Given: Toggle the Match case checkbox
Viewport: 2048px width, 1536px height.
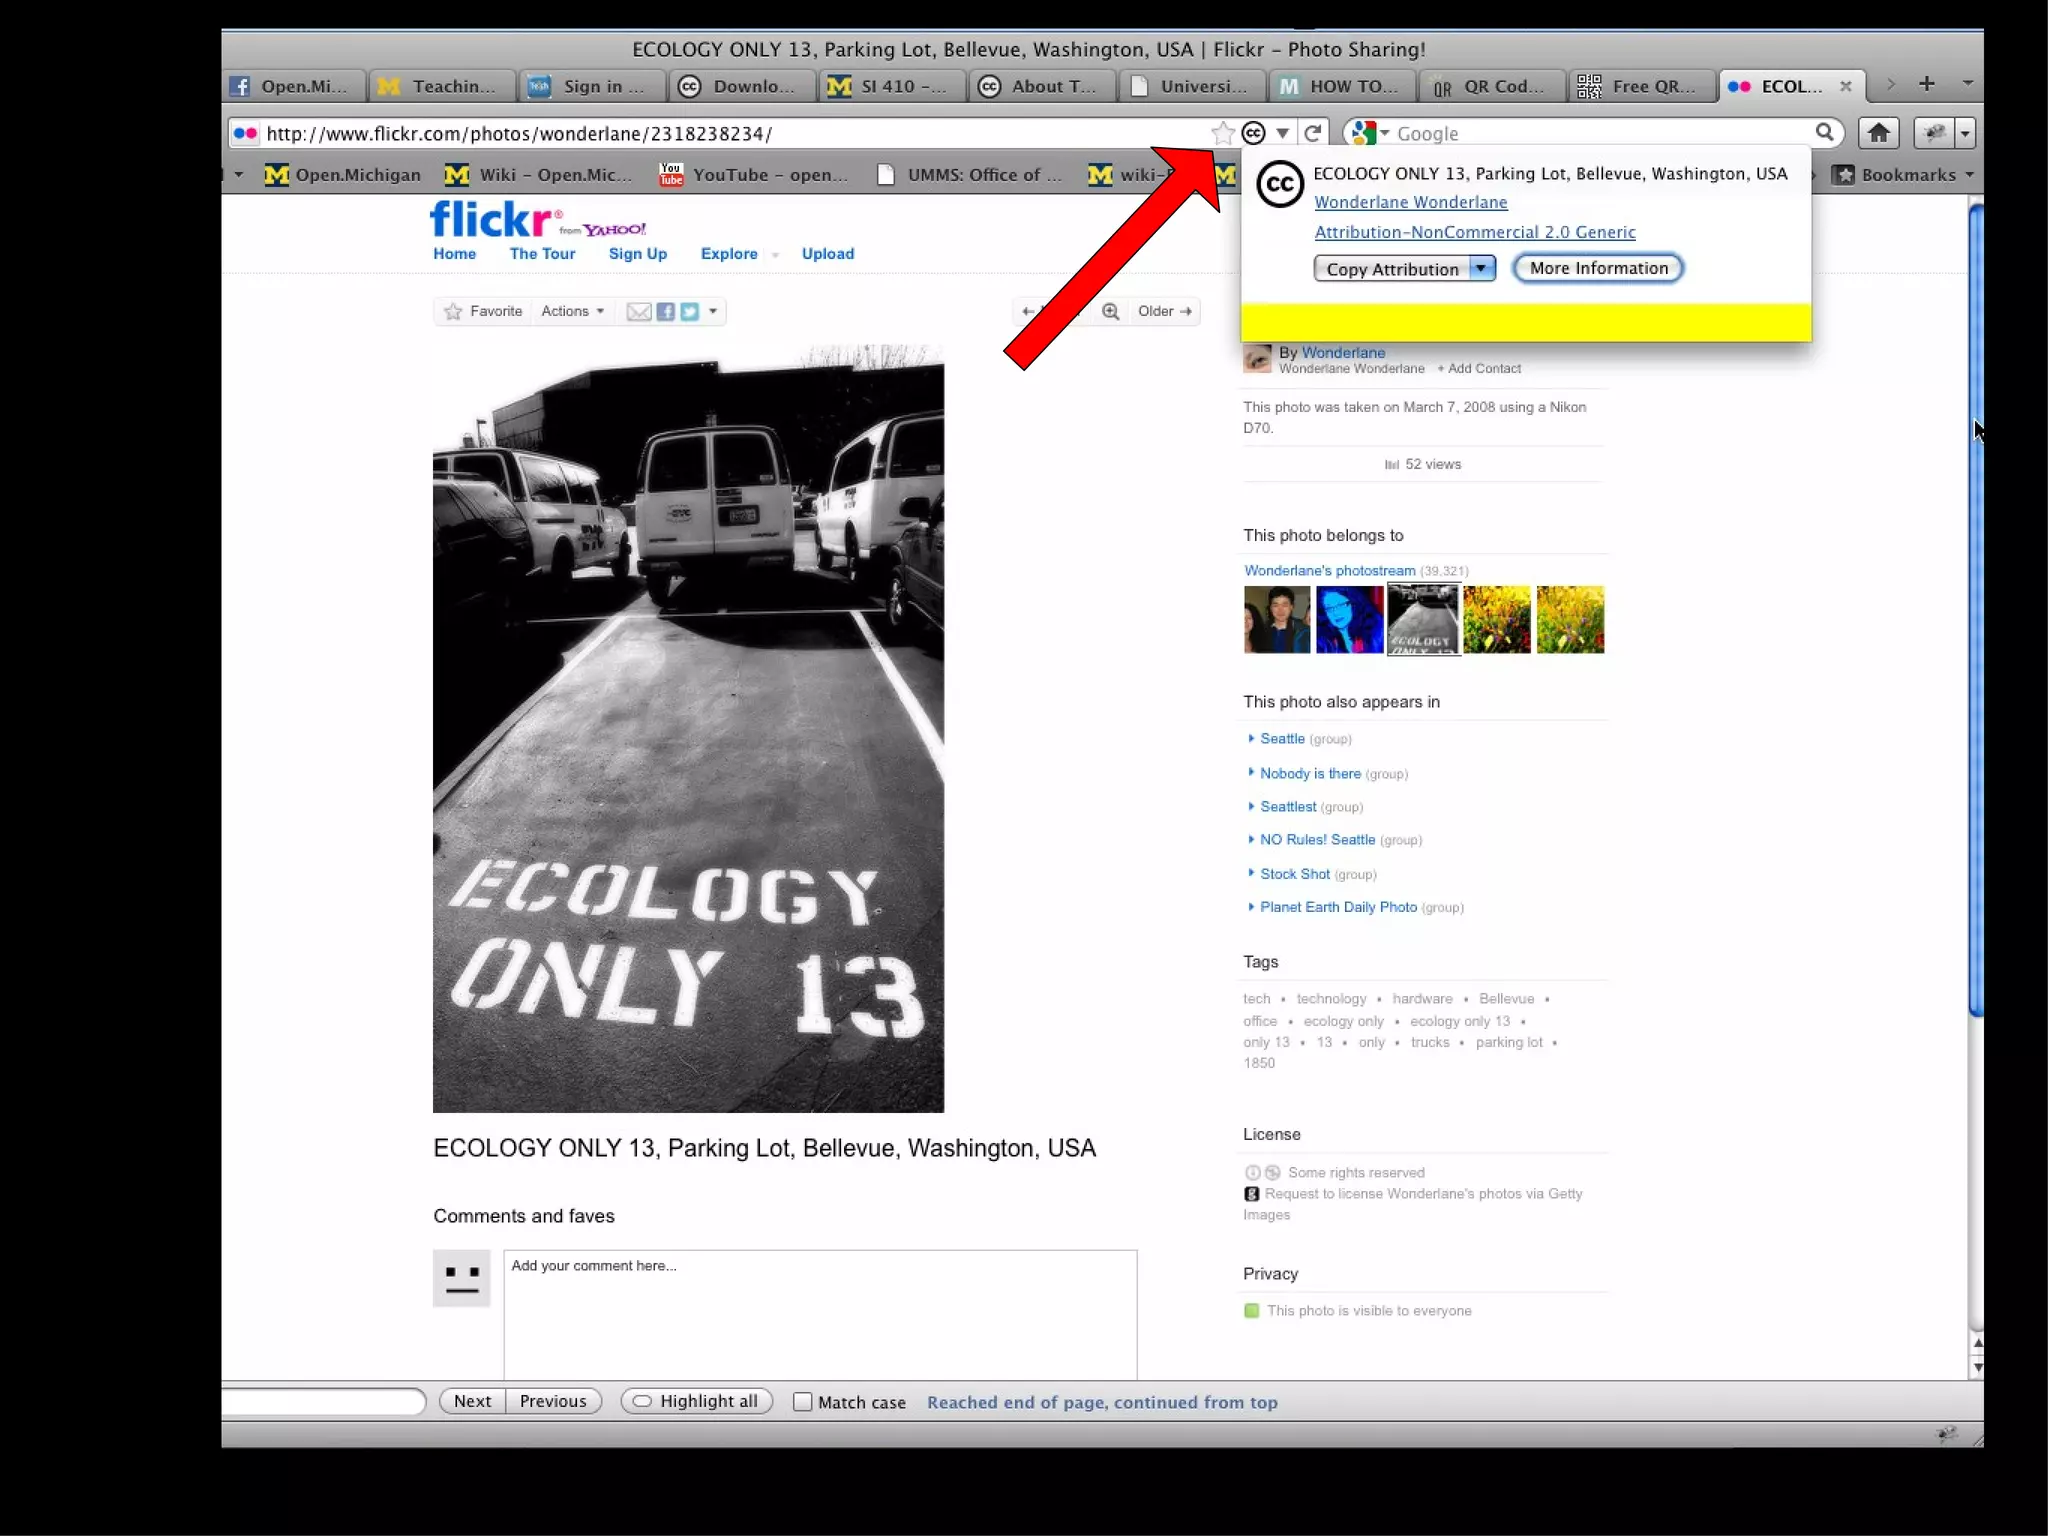Looking at the screenshot, I should pyautogui.click(x=802, y=1402).
